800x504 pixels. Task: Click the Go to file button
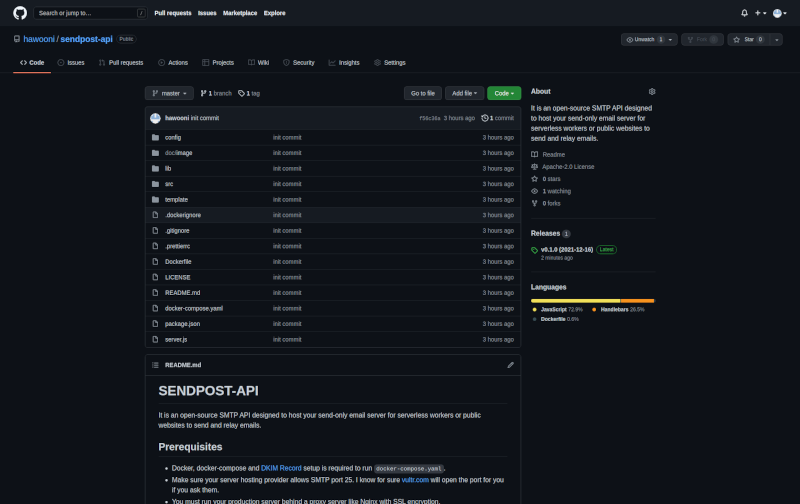[x=423, y=93]
